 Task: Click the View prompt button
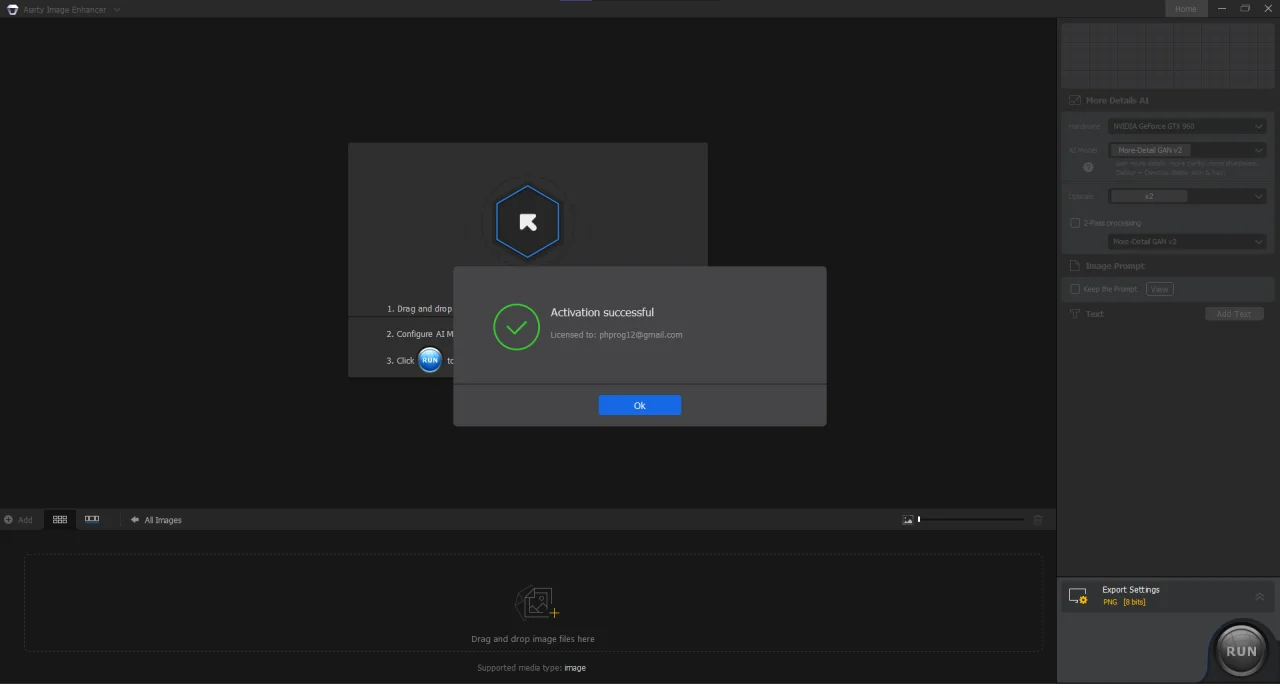pyautogui.click(x=1160, y=289)
